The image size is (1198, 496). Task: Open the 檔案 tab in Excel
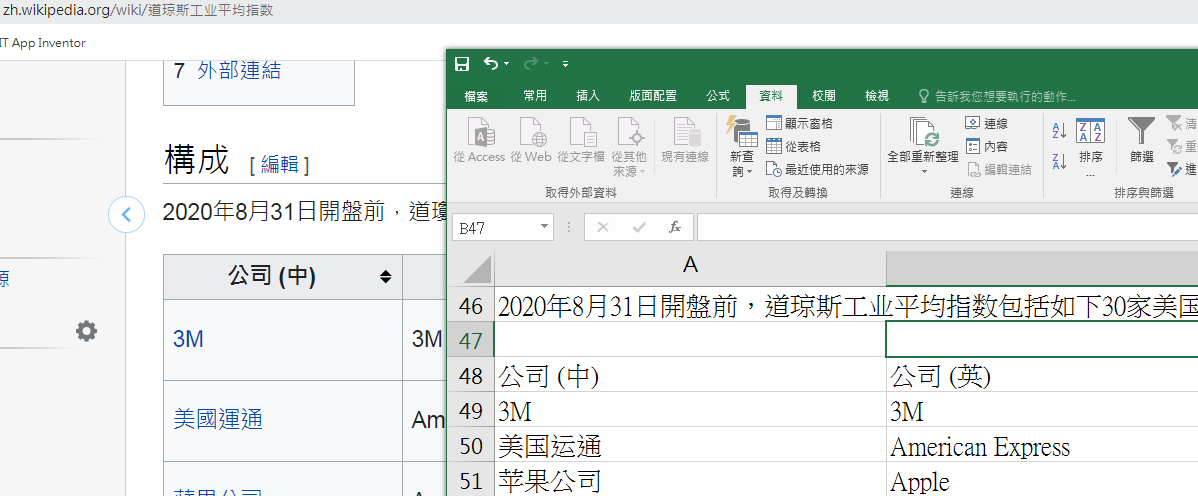[476, 96]
